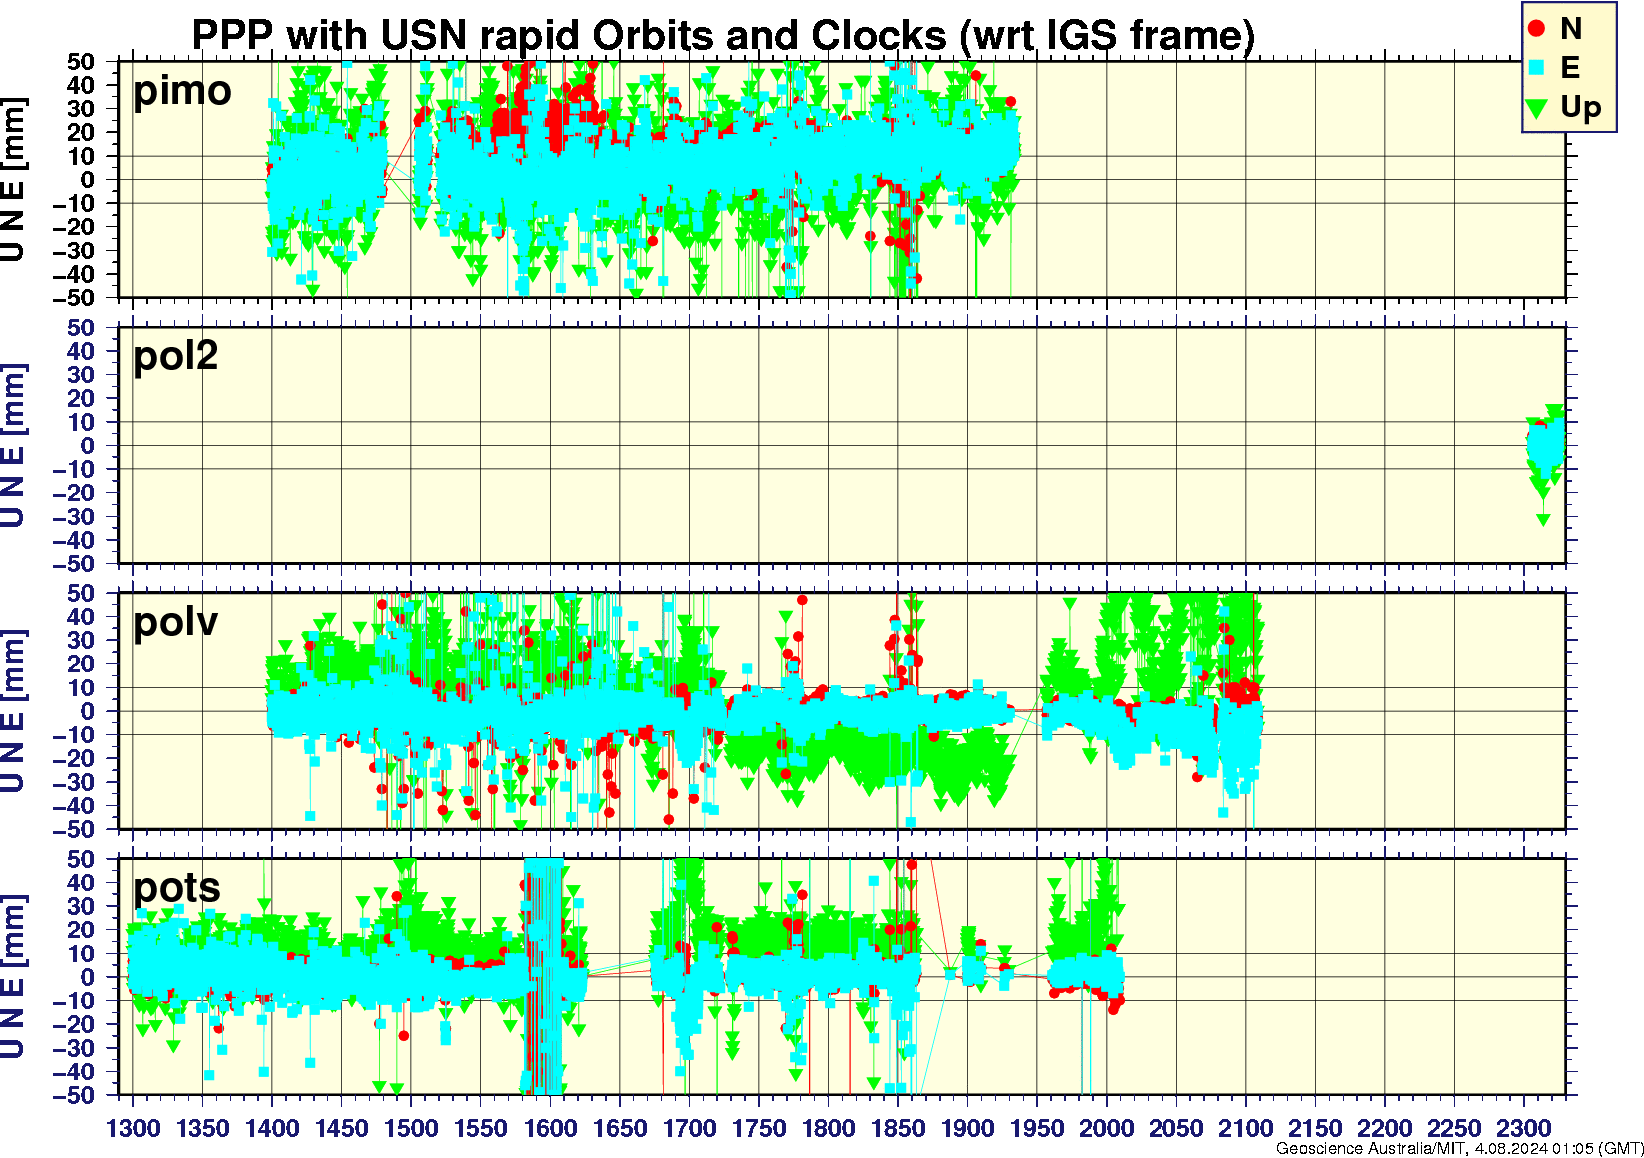
Task: Click x-axis tick label 1750
Action: tap(759, 1128)
